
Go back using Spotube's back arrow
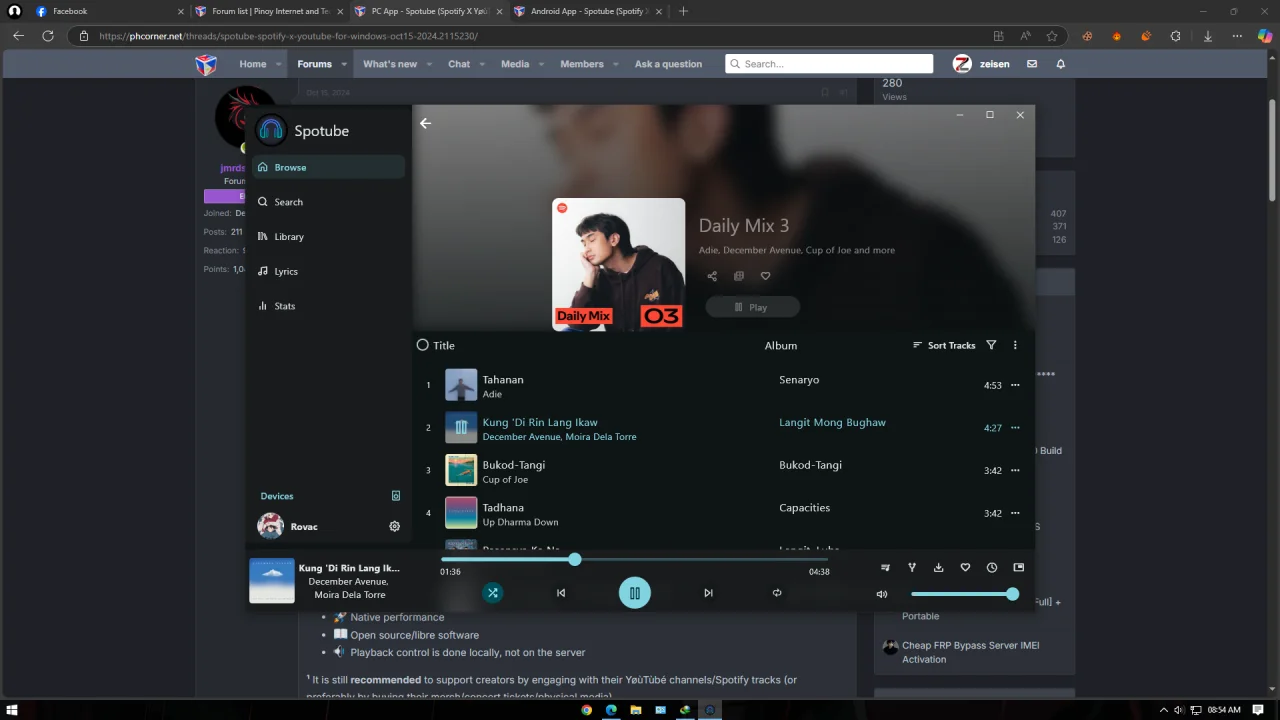pyautogui.click(x=425, y=123)
